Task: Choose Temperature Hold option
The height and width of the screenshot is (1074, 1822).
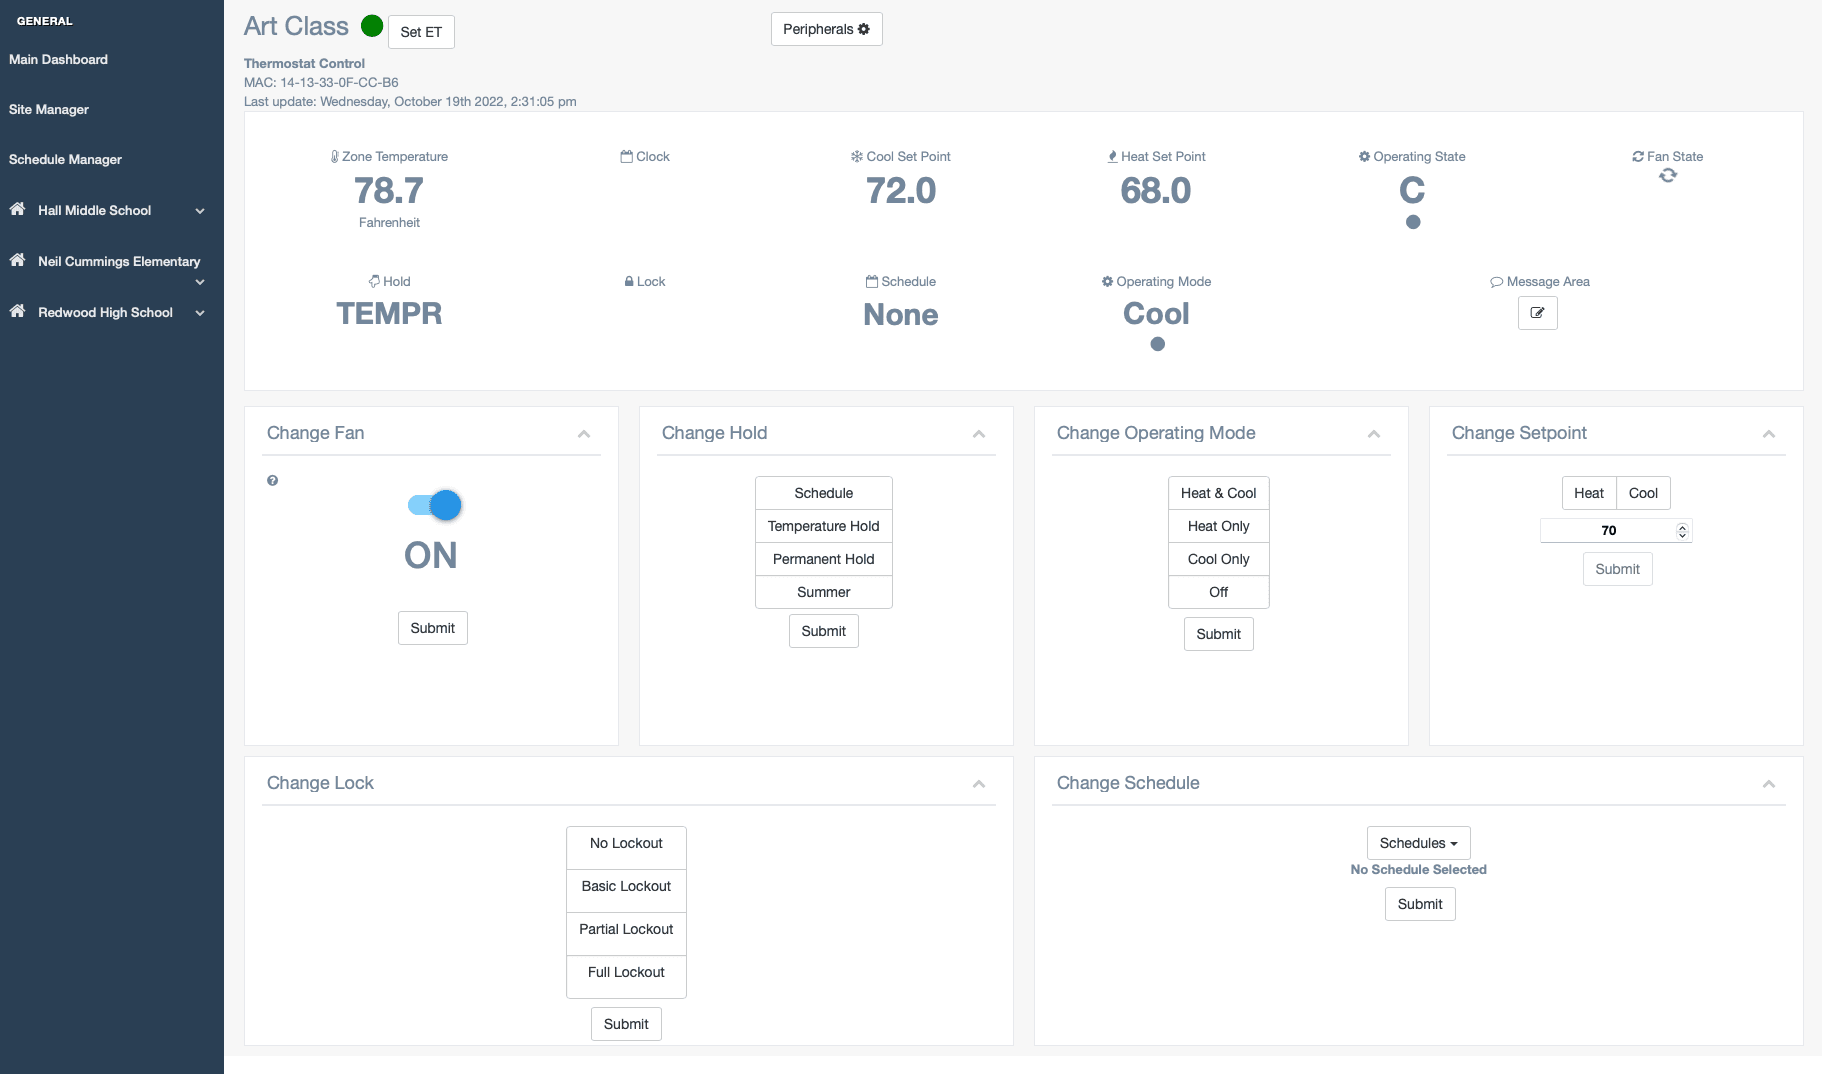Action: [x=823, y=526]
